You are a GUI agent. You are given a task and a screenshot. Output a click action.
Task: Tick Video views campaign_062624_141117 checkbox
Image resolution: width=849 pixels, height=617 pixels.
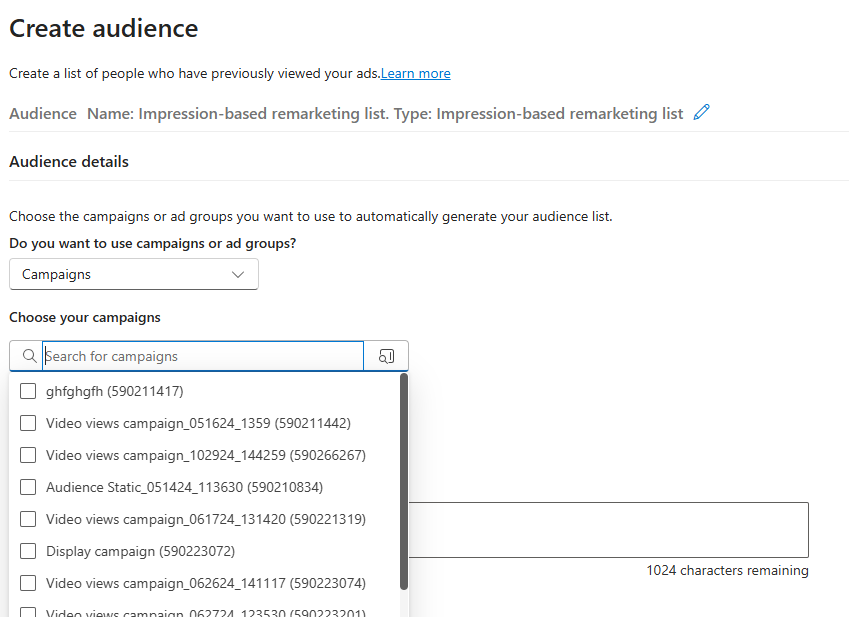point(28,583)
